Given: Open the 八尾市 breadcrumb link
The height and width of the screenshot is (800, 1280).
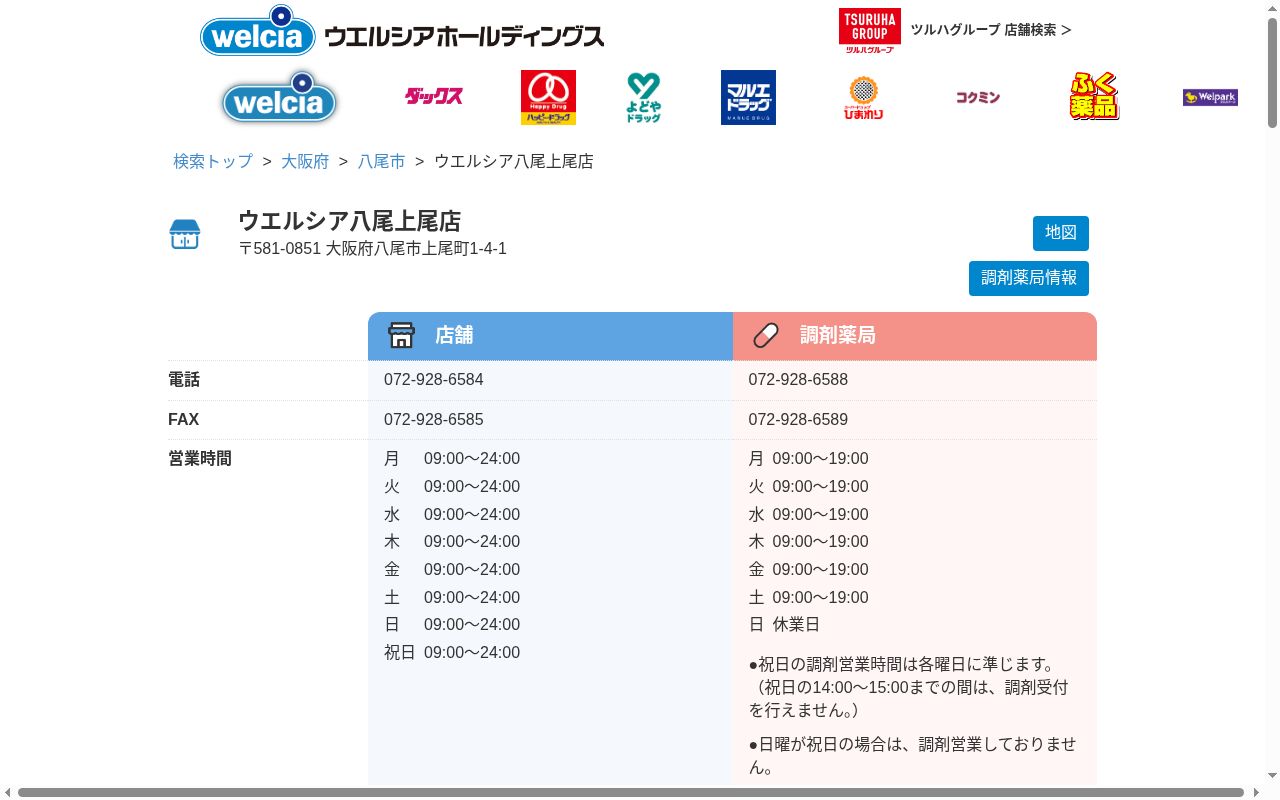Looking at the screenshot, I should (382, 161).
